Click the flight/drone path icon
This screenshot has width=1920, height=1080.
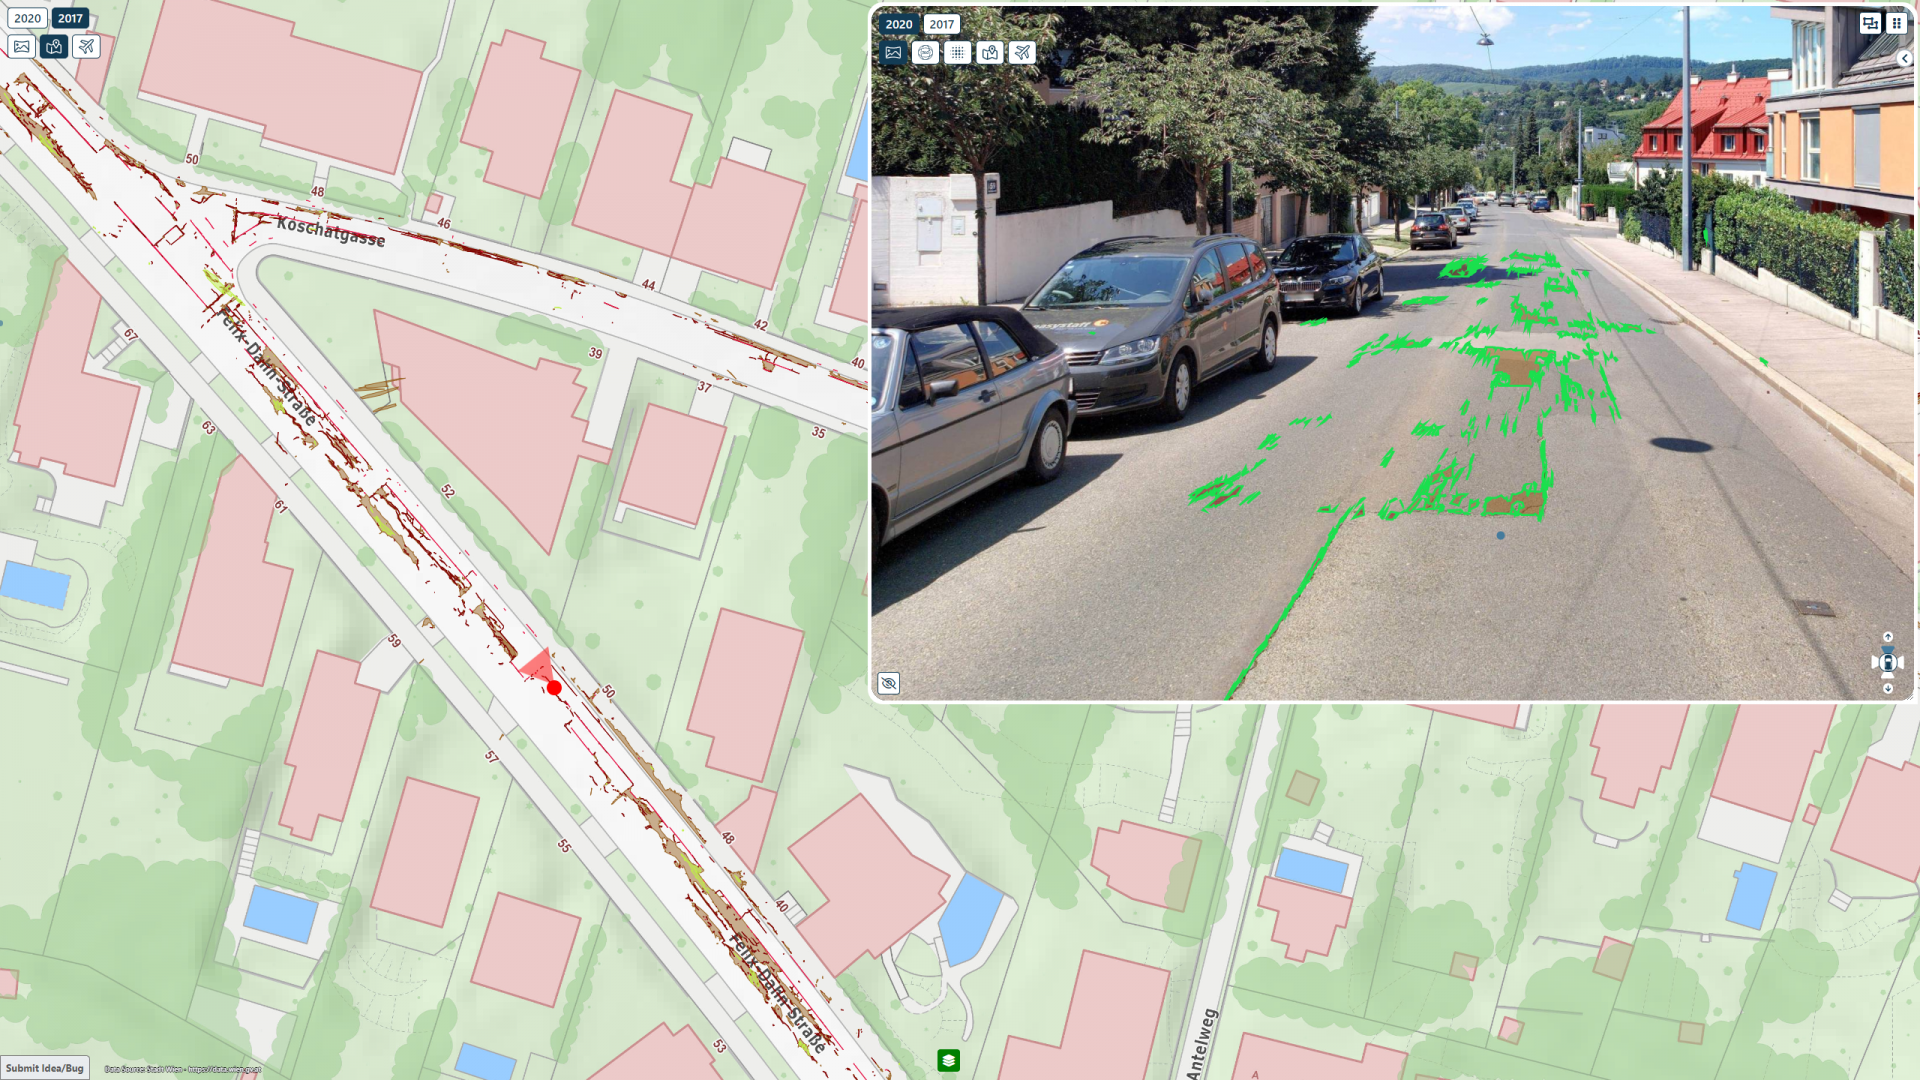[84, 46]
